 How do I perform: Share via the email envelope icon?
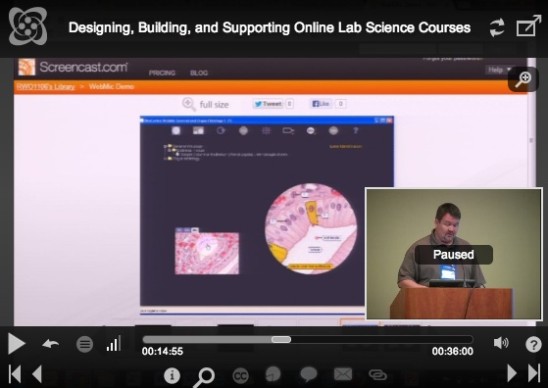click(343, 374)
